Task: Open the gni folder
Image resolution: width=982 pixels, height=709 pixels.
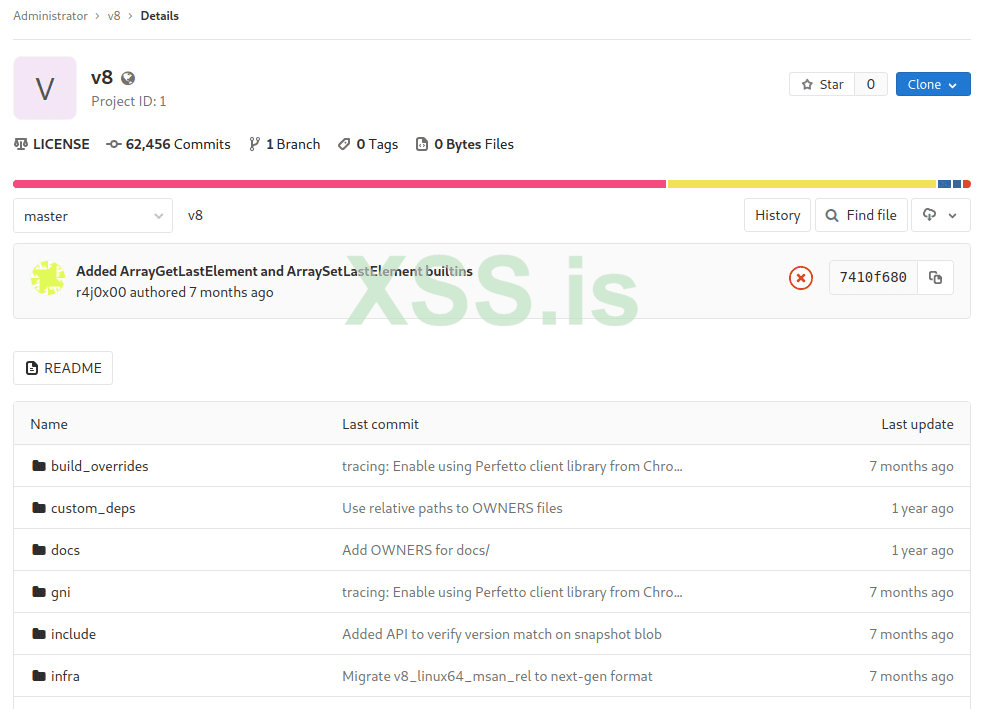Action: 61,593
